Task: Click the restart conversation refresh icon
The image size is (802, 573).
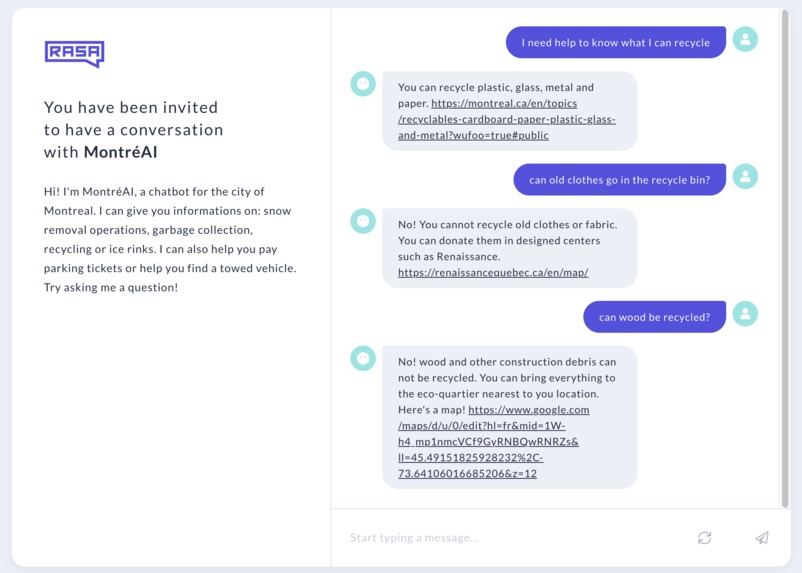Action: click(704, 538)
